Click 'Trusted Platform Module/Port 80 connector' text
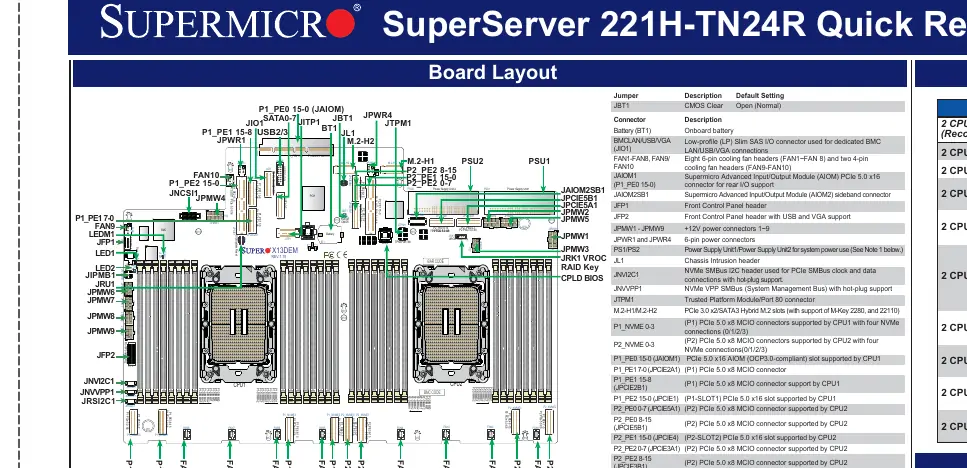 tap(749, 300)
